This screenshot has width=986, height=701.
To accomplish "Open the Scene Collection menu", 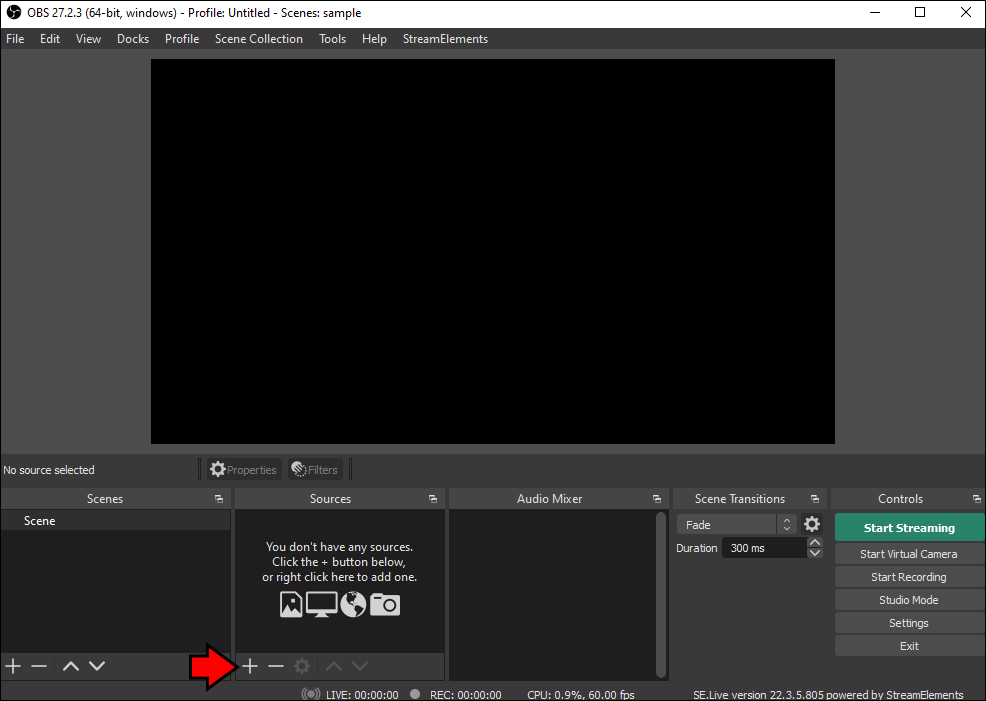I will click(258, 38).
